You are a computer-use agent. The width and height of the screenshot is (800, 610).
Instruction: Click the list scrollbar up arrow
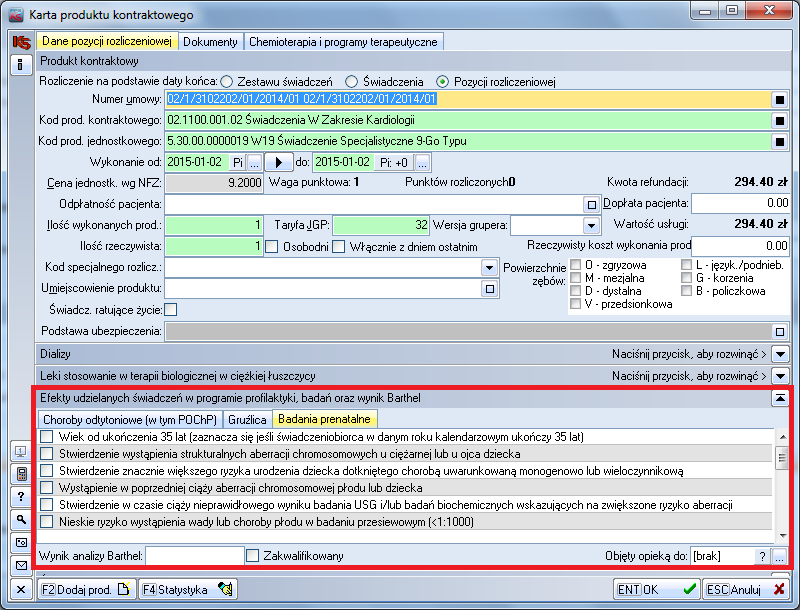click(x=783, y=437)
